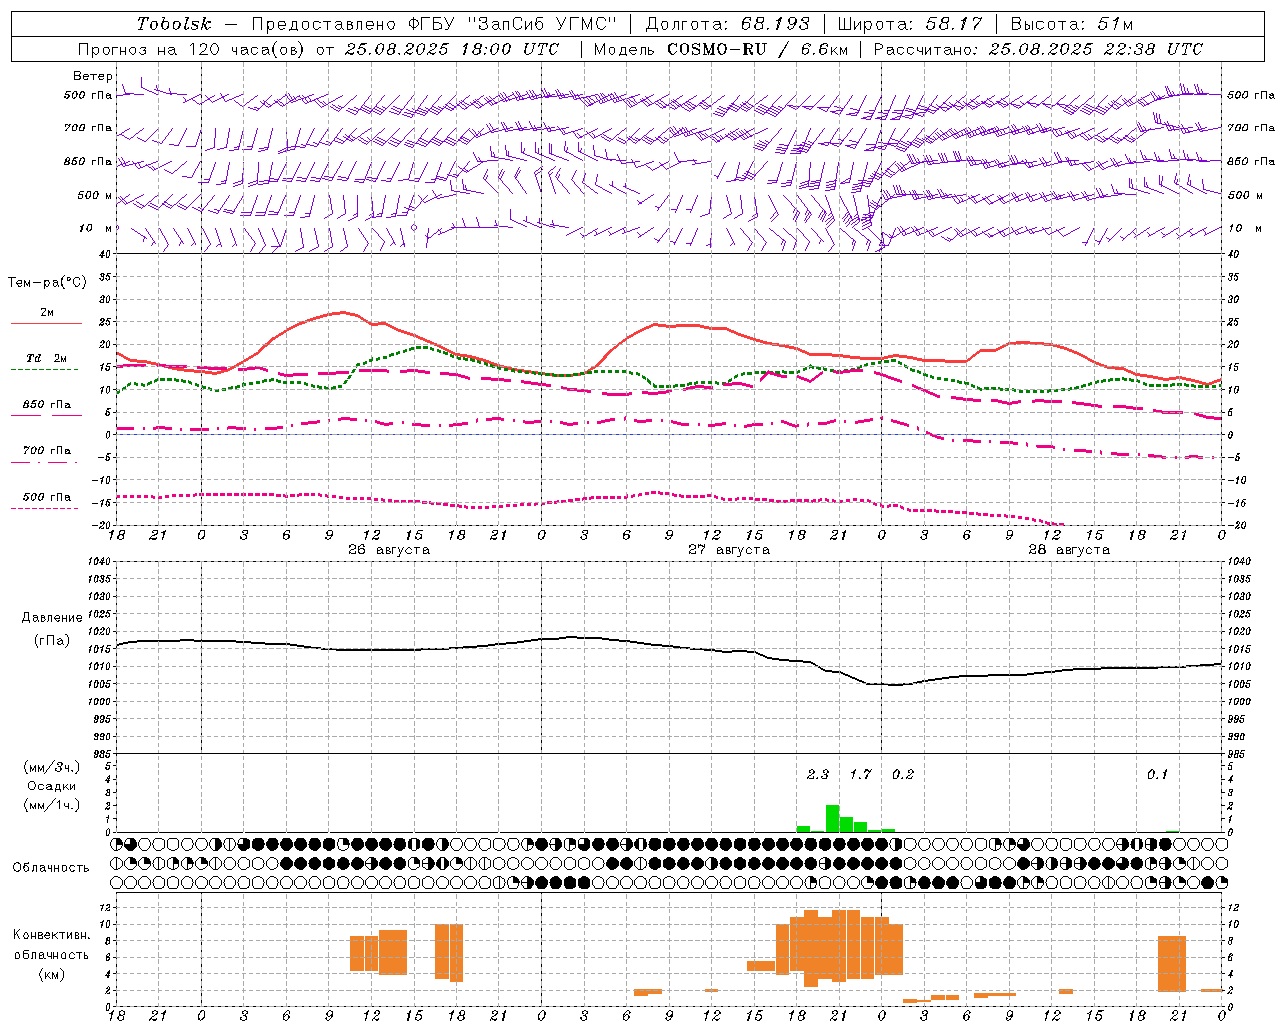
Task: Click the 1020 value on the left pressure axis
Action: pyautogui.click(x=97, y=632)
